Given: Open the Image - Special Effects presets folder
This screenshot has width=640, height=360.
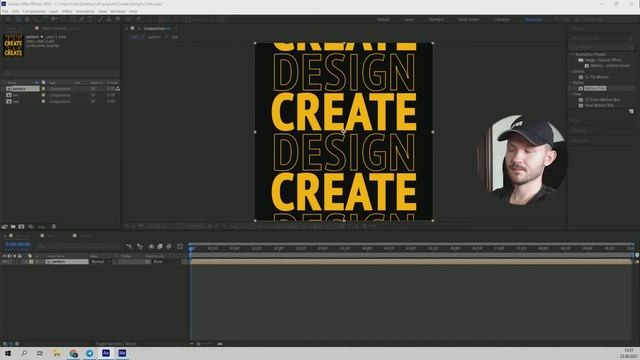Looking at the screenshot, I should [x=599, y=60].
